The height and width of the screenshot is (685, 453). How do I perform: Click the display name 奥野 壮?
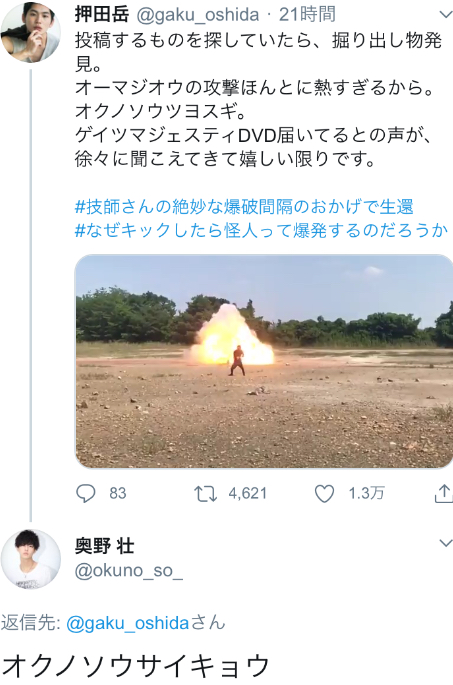tap(104, 546)
